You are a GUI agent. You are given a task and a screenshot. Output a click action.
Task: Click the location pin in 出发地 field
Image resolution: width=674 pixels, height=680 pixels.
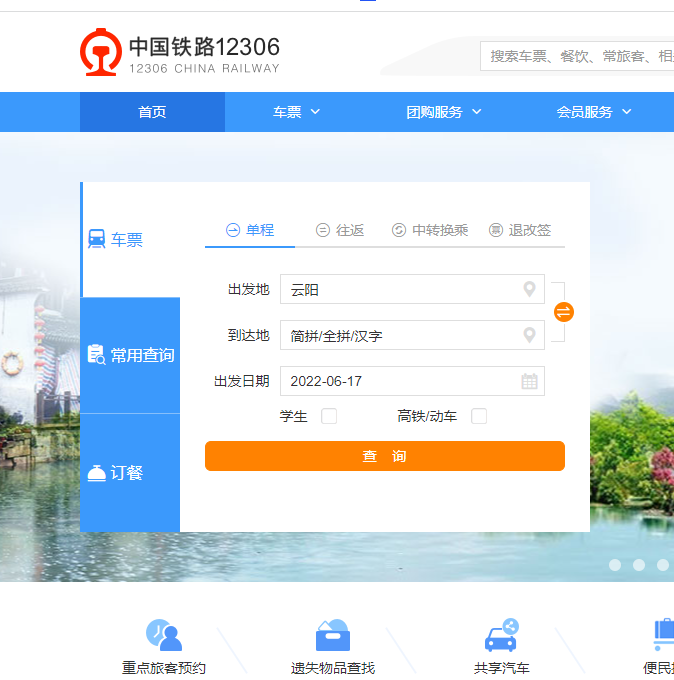[529, 289]
